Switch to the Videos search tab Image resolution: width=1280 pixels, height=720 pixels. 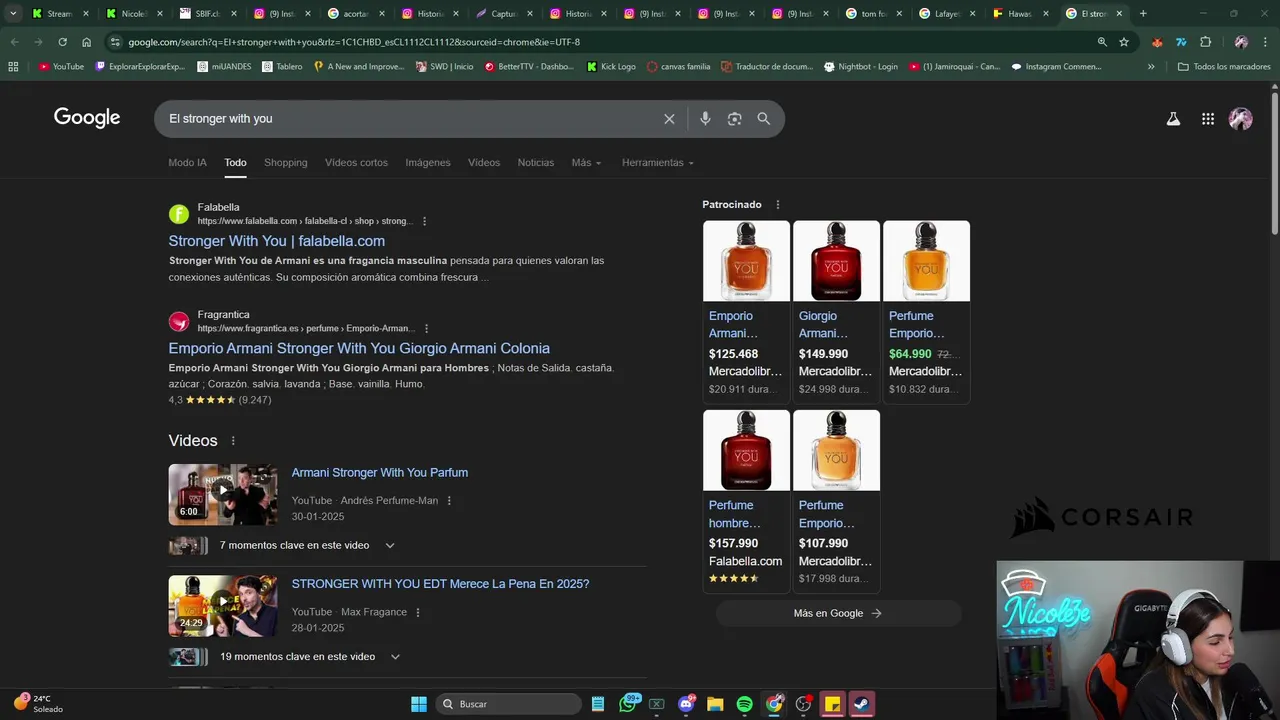pyautogui.click(x=484, y=163)
